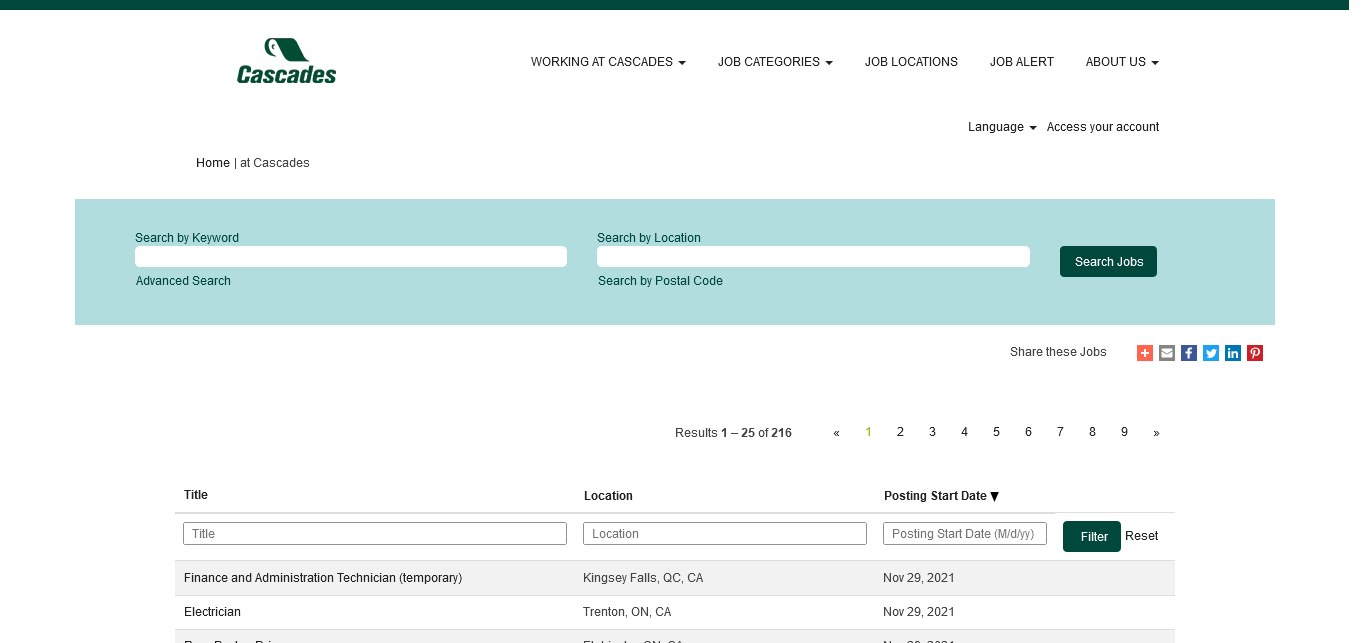Click the Search Jobs button
This screenshot has height=643, width=1366.
coord(1108,262)
